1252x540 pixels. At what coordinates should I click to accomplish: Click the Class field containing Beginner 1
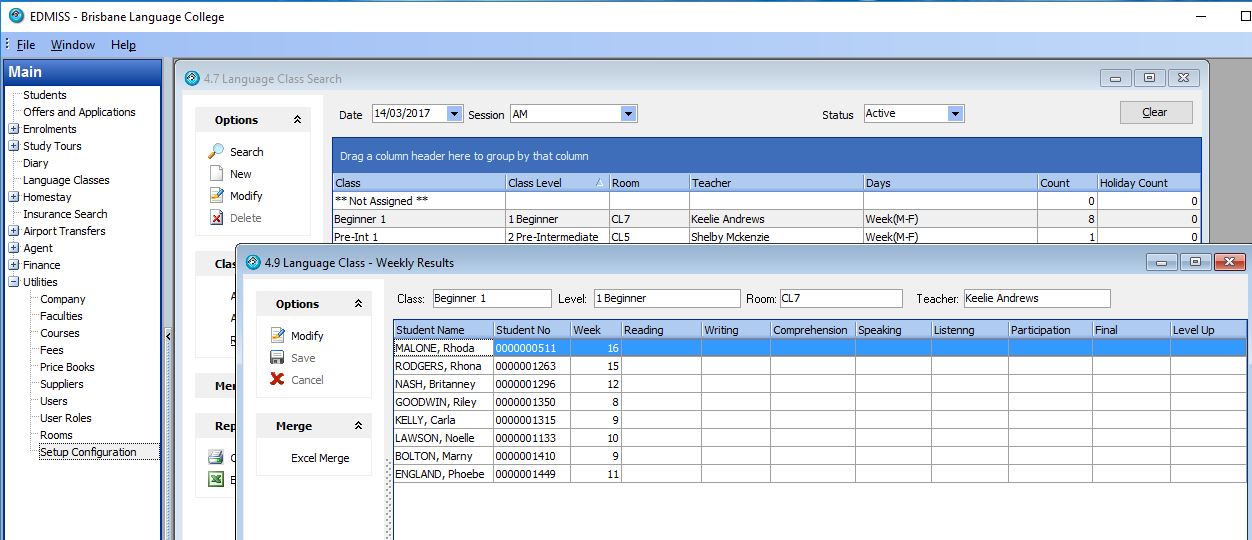490,298
